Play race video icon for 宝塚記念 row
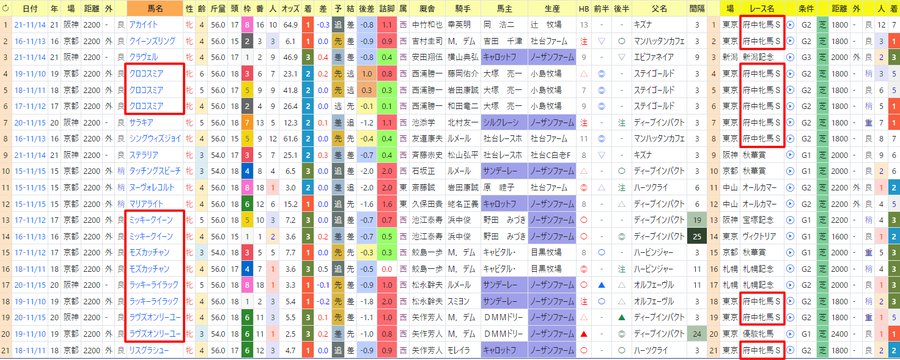The height and width of the screenshot is (360, 900). (790, 220)
